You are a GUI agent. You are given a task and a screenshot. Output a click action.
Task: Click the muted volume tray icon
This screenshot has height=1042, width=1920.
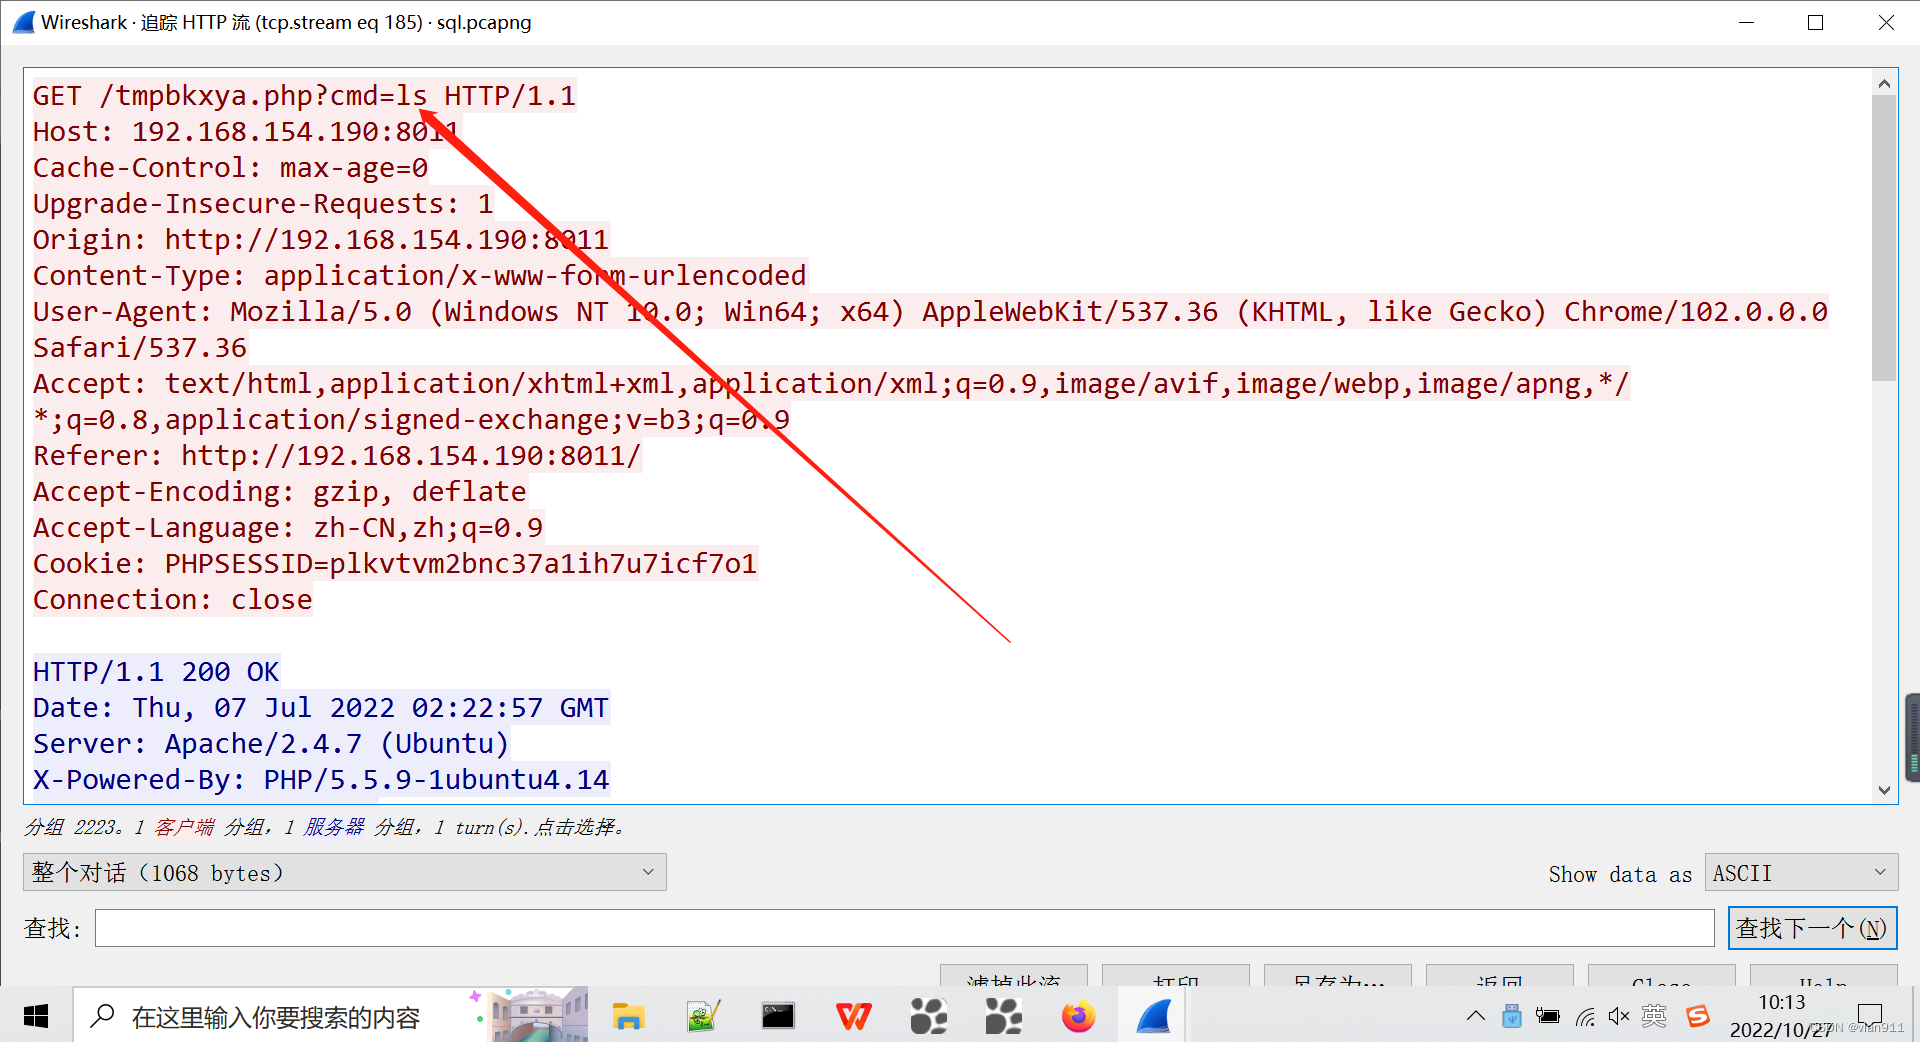pyautogui.click(x=1619, y=1017)
